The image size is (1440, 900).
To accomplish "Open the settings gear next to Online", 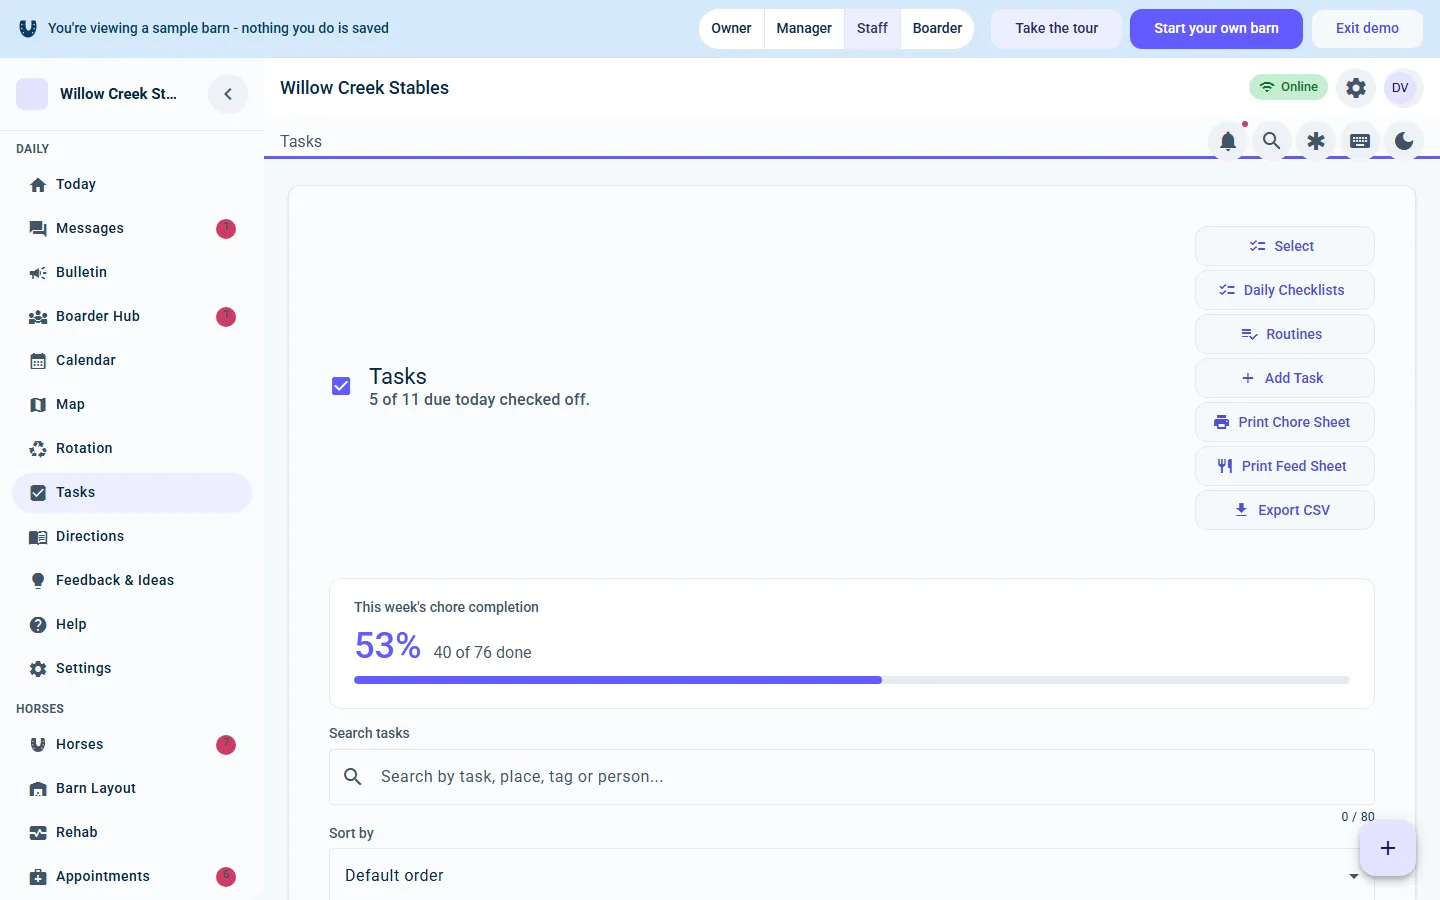I will coord(1356,88).
